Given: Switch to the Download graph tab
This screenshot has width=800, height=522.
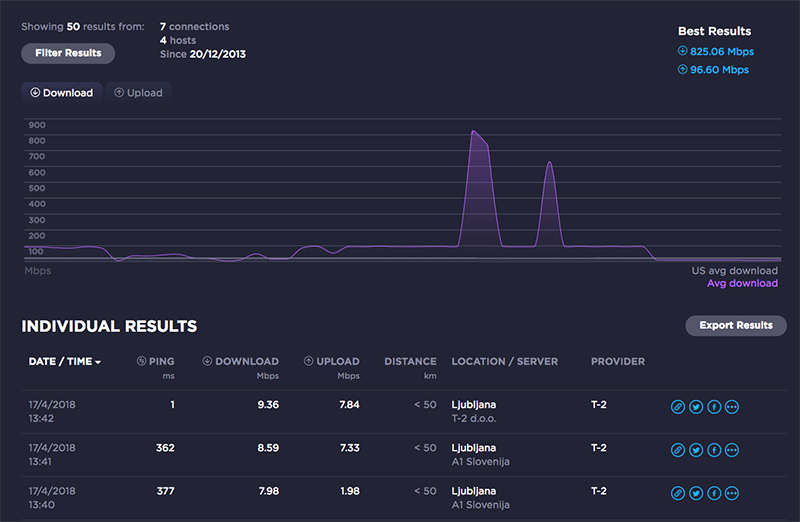Looking at the screenshot, I should click(x=62, y=93).
